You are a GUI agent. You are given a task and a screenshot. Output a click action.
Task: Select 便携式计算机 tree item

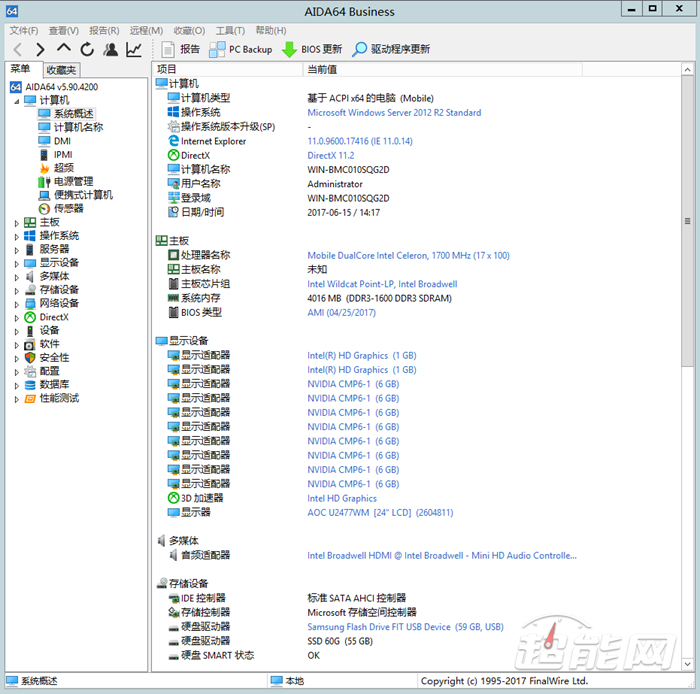[83, 195]
